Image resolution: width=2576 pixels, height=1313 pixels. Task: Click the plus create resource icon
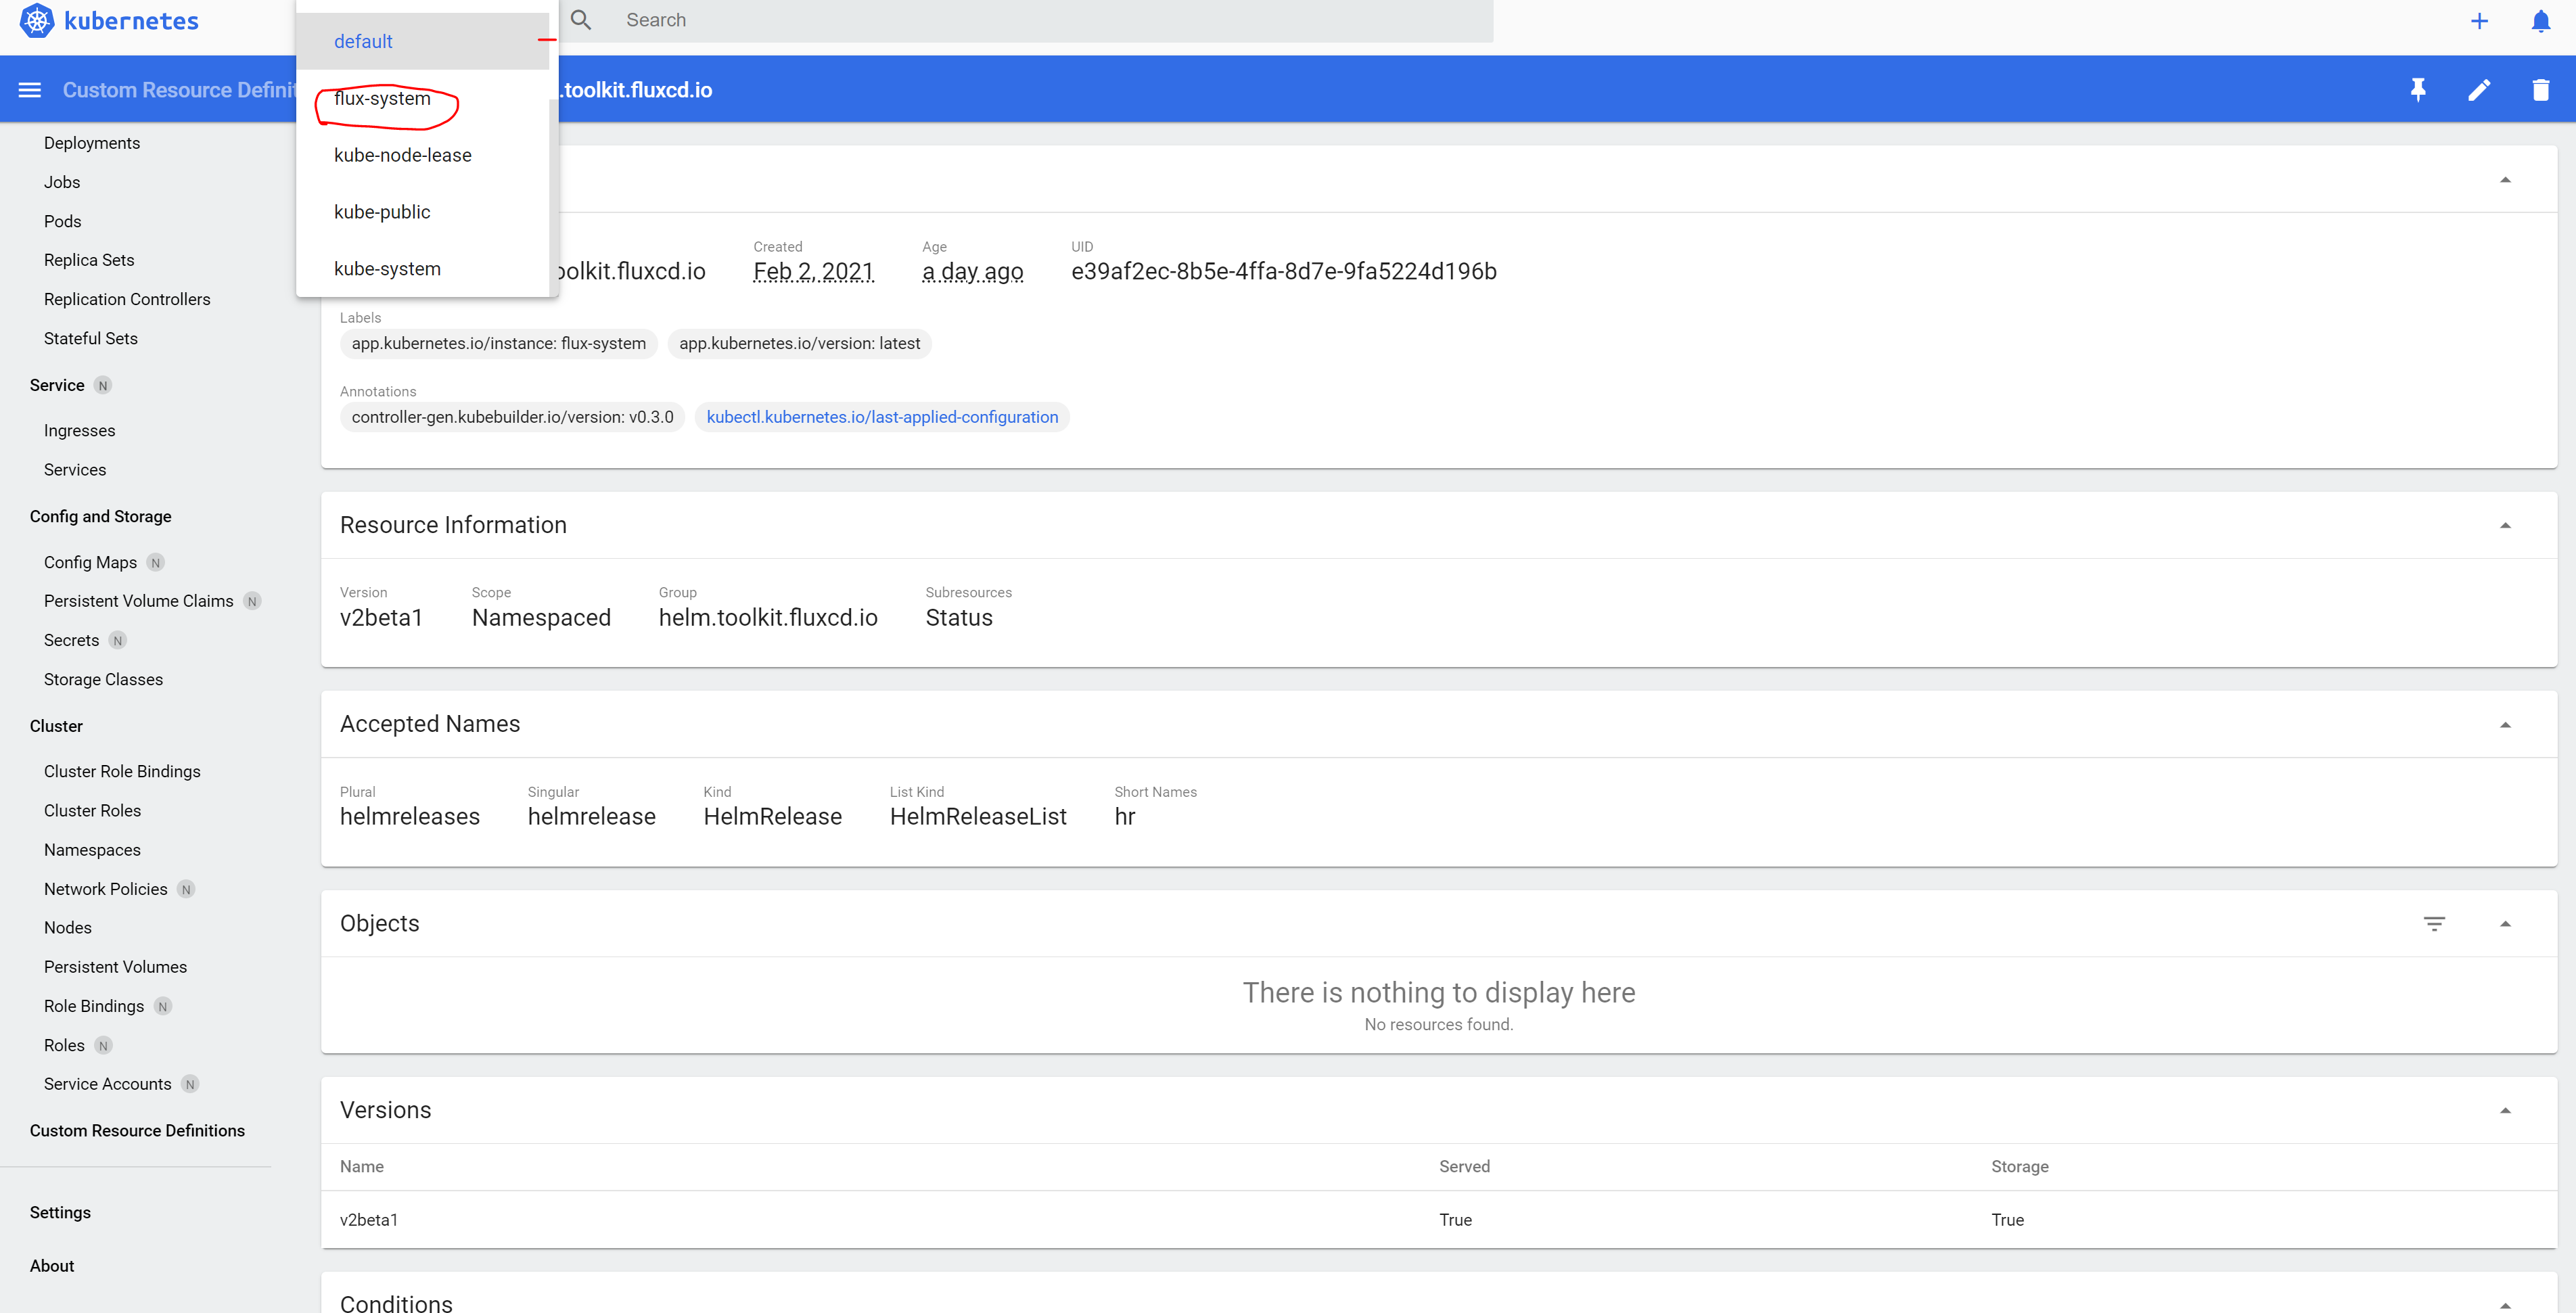(x=2479, y=21)
